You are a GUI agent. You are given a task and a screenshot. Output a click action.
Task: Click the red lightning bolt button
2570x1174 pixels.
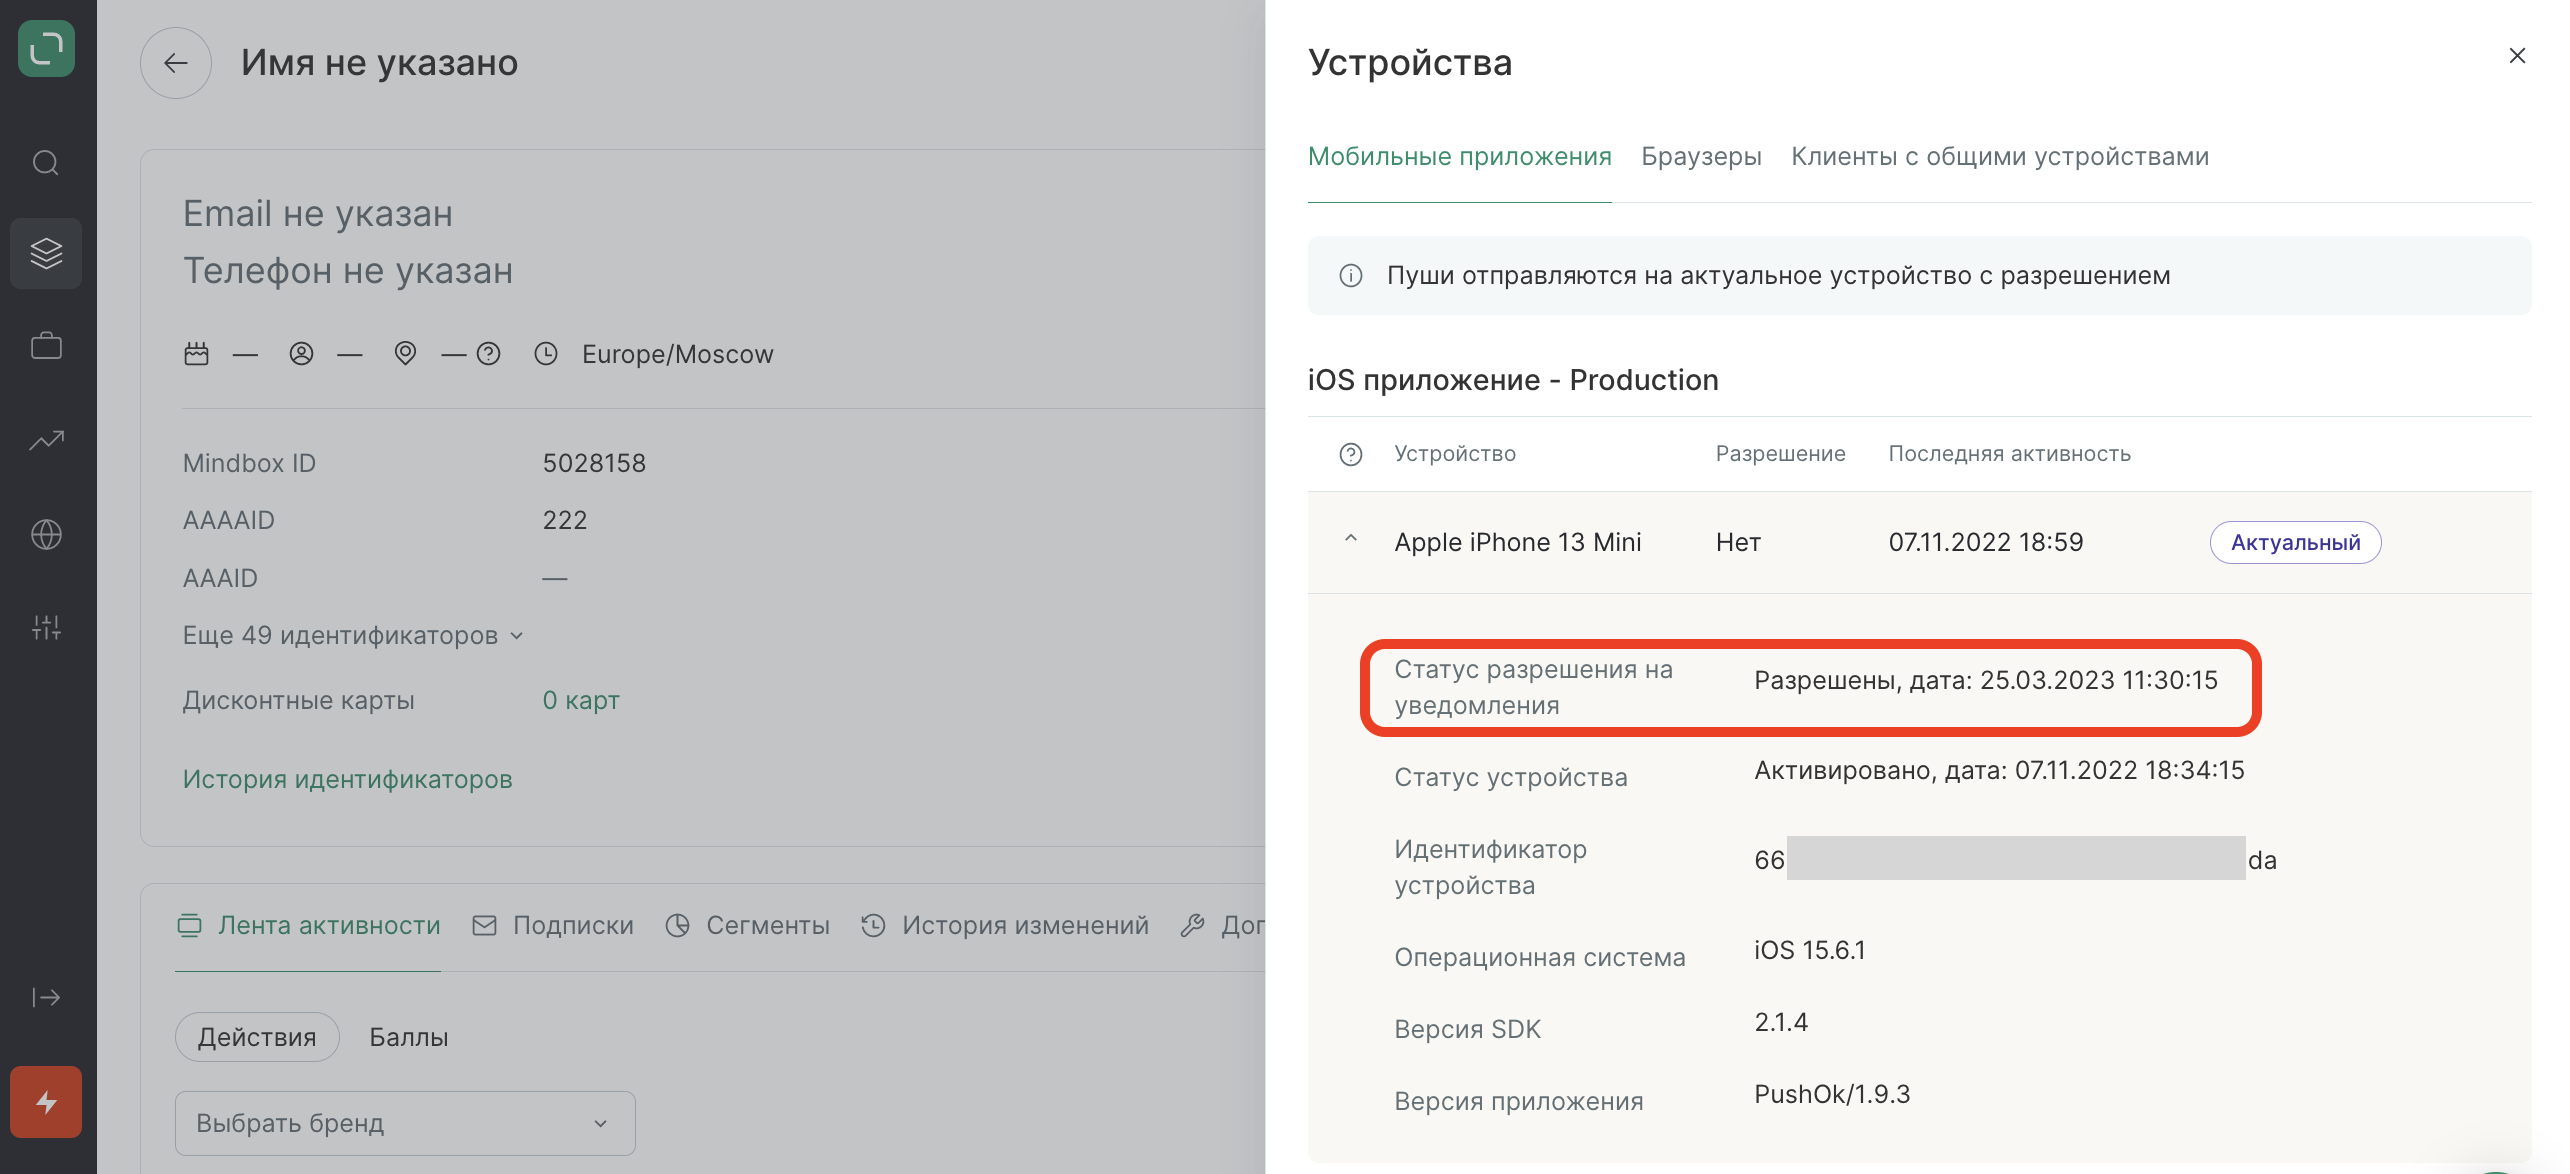pyautogui.click(x=46, y=1102)
